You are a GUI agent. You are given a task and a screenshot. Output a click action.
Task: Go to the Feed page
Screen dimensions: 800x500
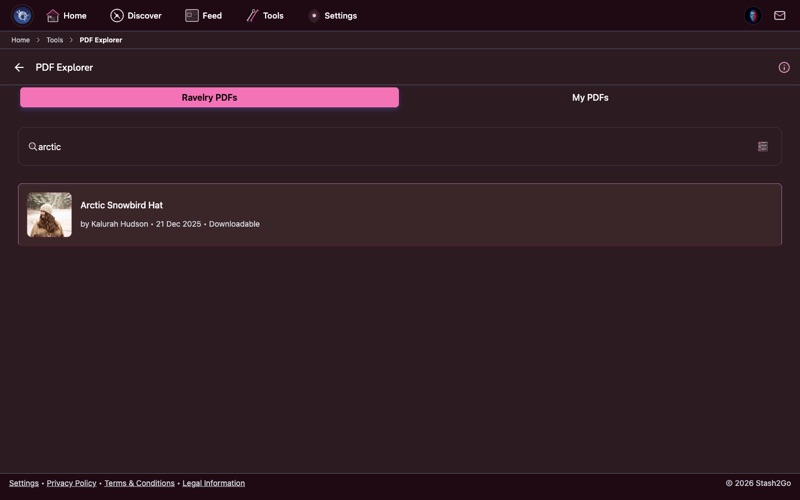203,16
